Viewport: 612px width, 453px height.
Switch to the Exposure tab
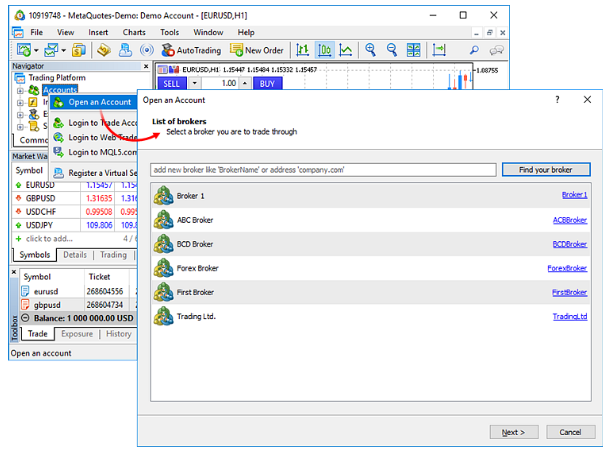tap(77, 334)
